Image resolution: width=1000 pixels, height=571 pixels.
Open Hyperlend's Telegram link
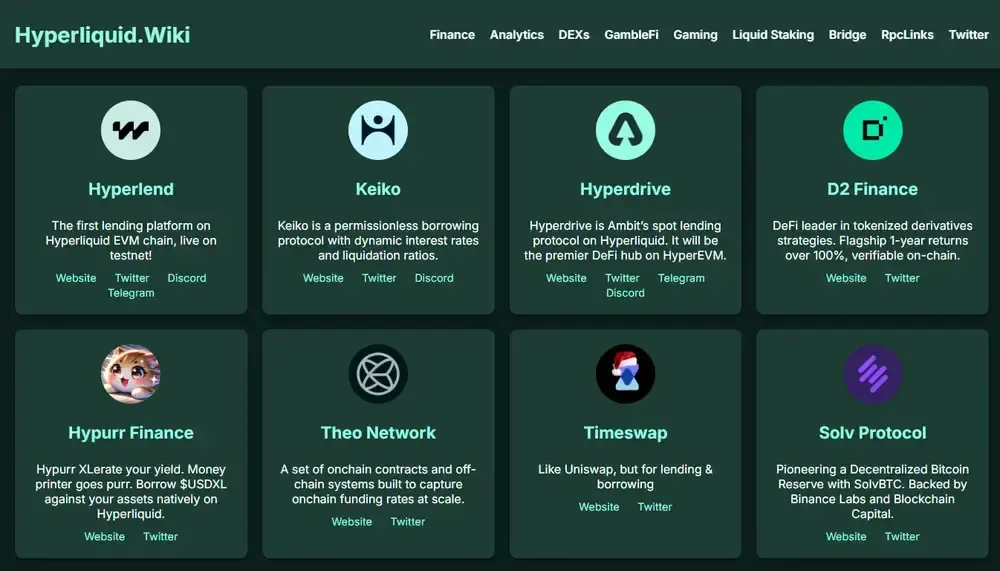[131, 293]
